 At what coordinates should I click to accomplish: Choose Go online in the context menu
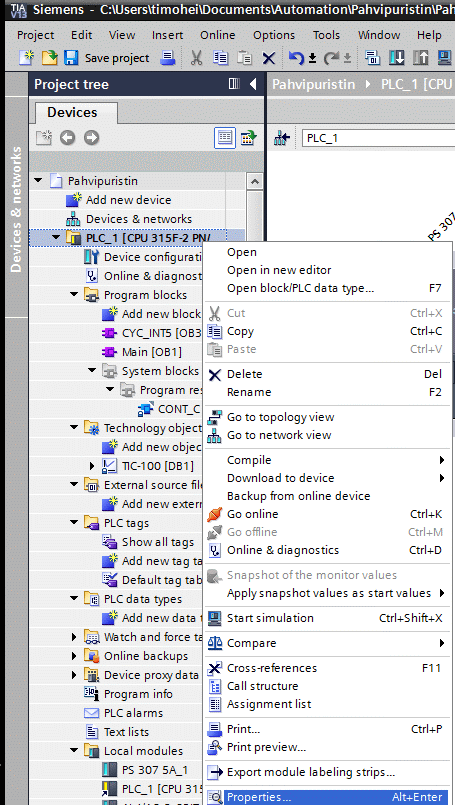(x=325, y=514)
